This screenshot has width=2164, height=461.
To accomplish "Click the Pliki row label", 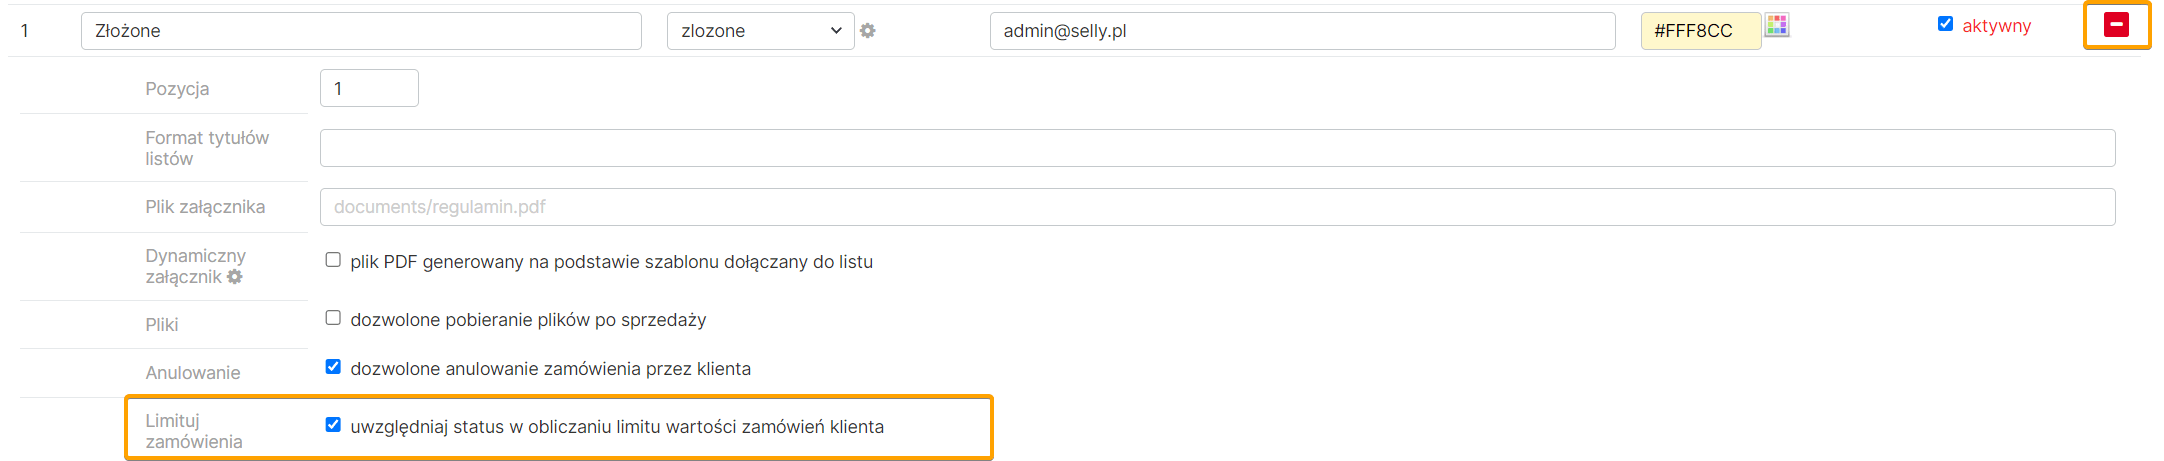I will 162,325.
